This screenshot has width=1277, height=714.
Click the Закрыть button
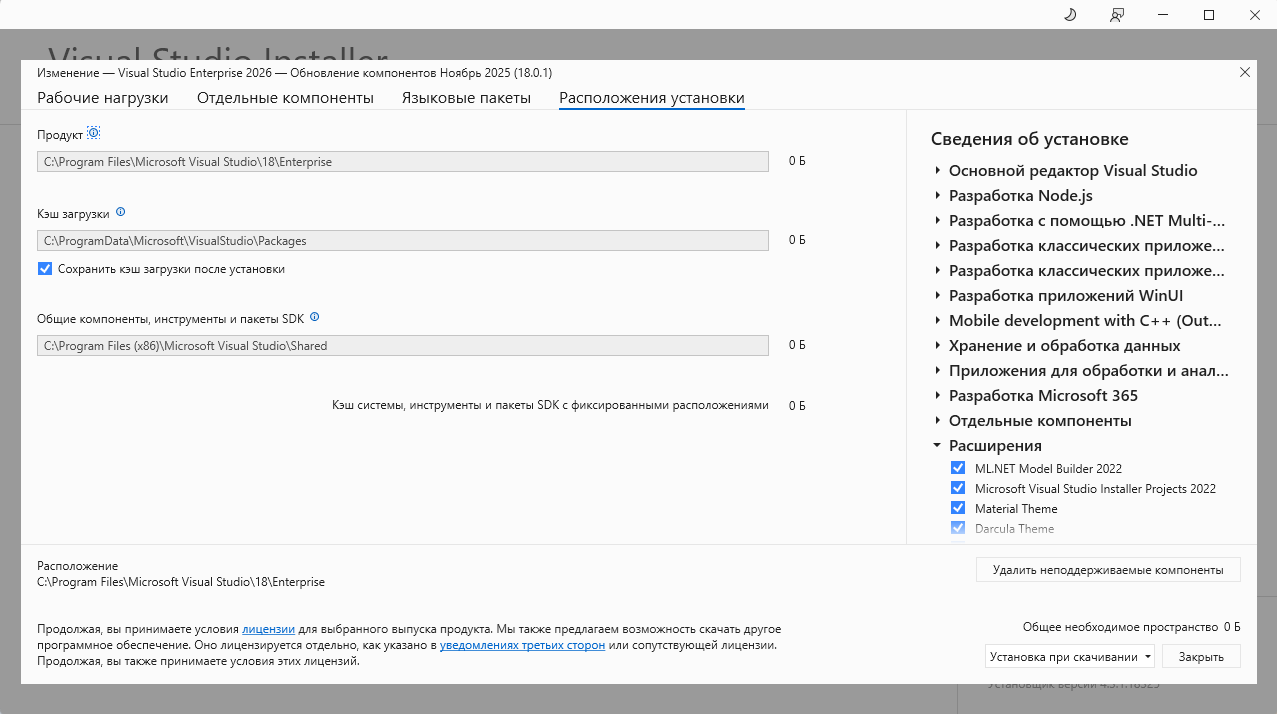click(1200, 657)
